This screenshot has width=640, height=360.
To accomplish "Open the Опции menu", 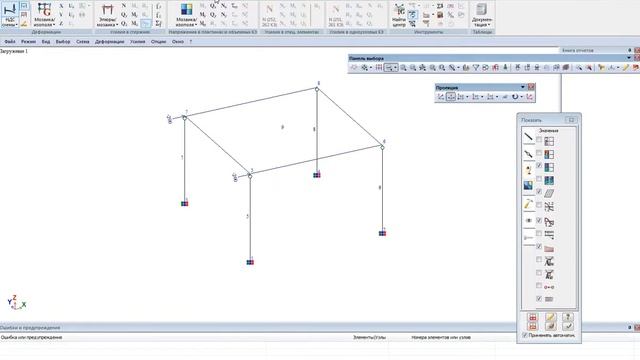I will (x=158, y=42).
